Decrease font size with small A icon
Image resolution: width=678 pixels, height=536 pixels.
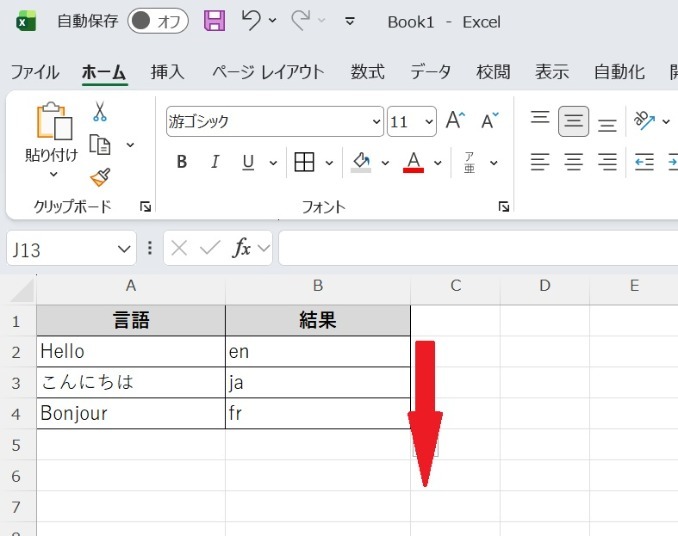[x=490, y=121]
